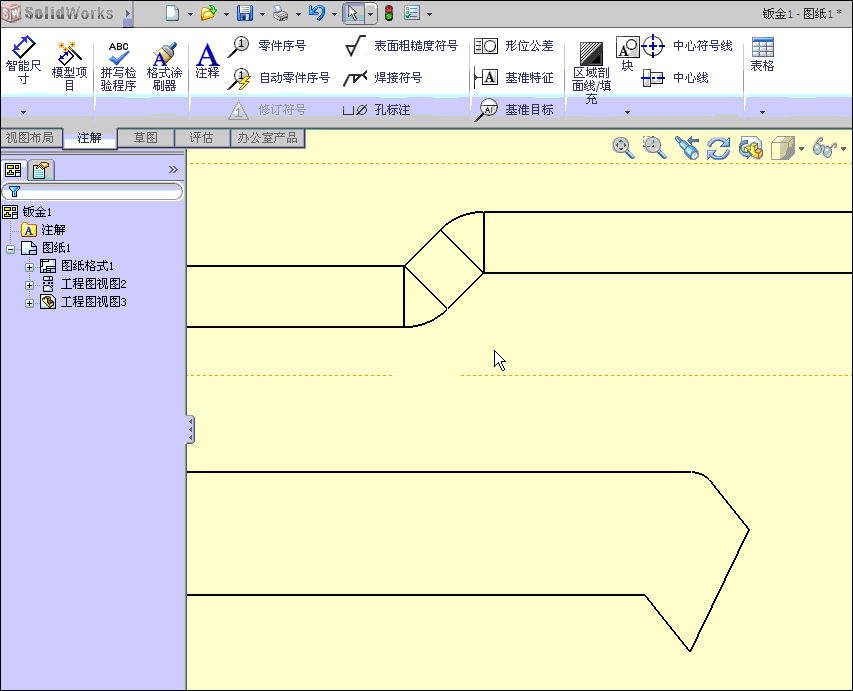Viewport: 853px width, 691px height.
Task: Select the 注解 folder in the tree
Action: coord(43,230)
